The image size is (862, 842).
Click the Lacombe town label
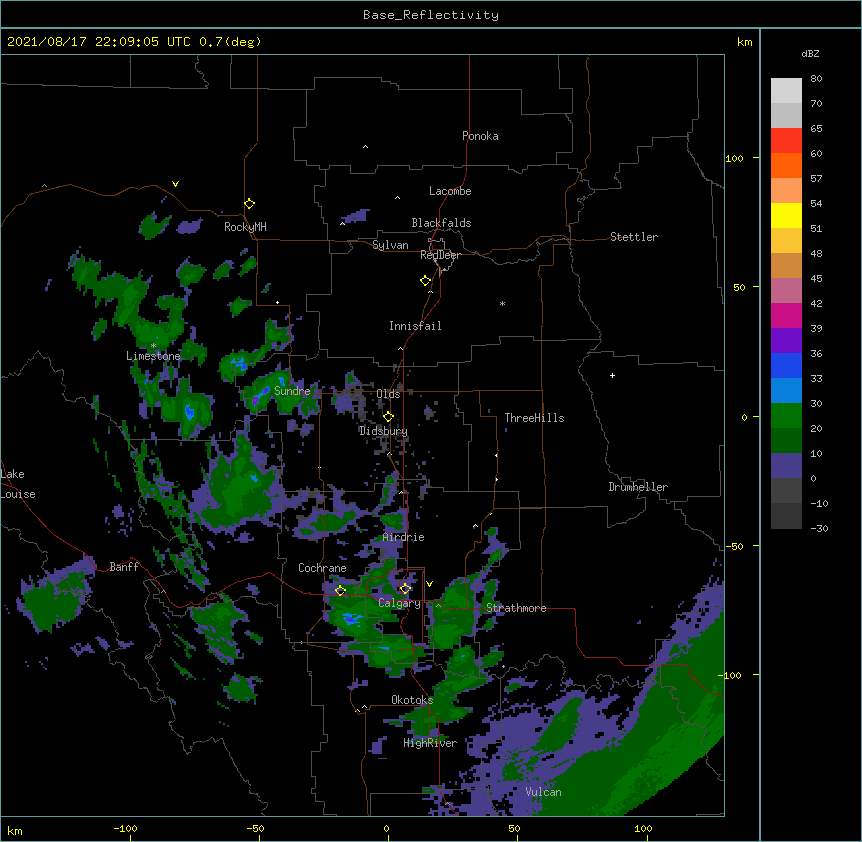click(x=450, y=191)
